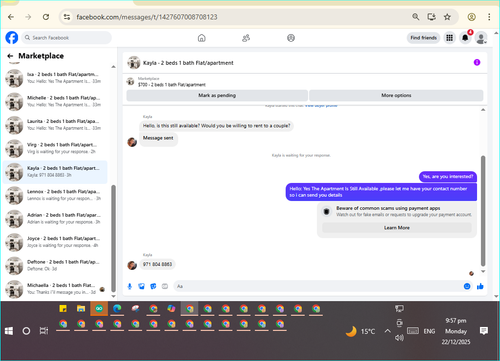This screenshot has width=500, height=361.
Task: Open the Chrome profile icon
Action: (471, 17)
